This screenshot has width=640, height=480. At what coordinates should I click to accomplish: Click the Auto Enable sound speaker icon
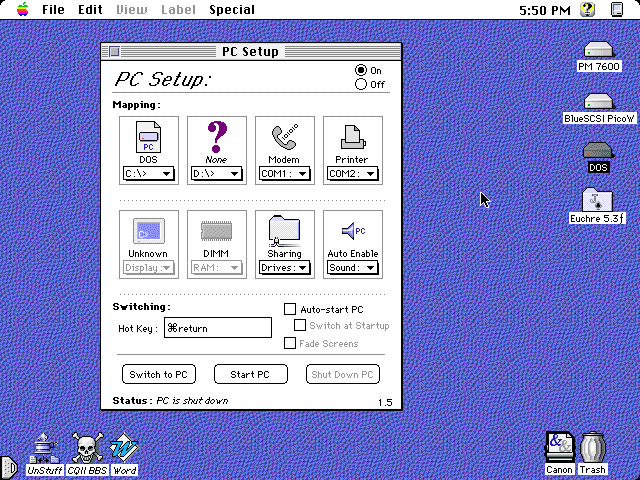pyautogui.click(x=353, y=231)
